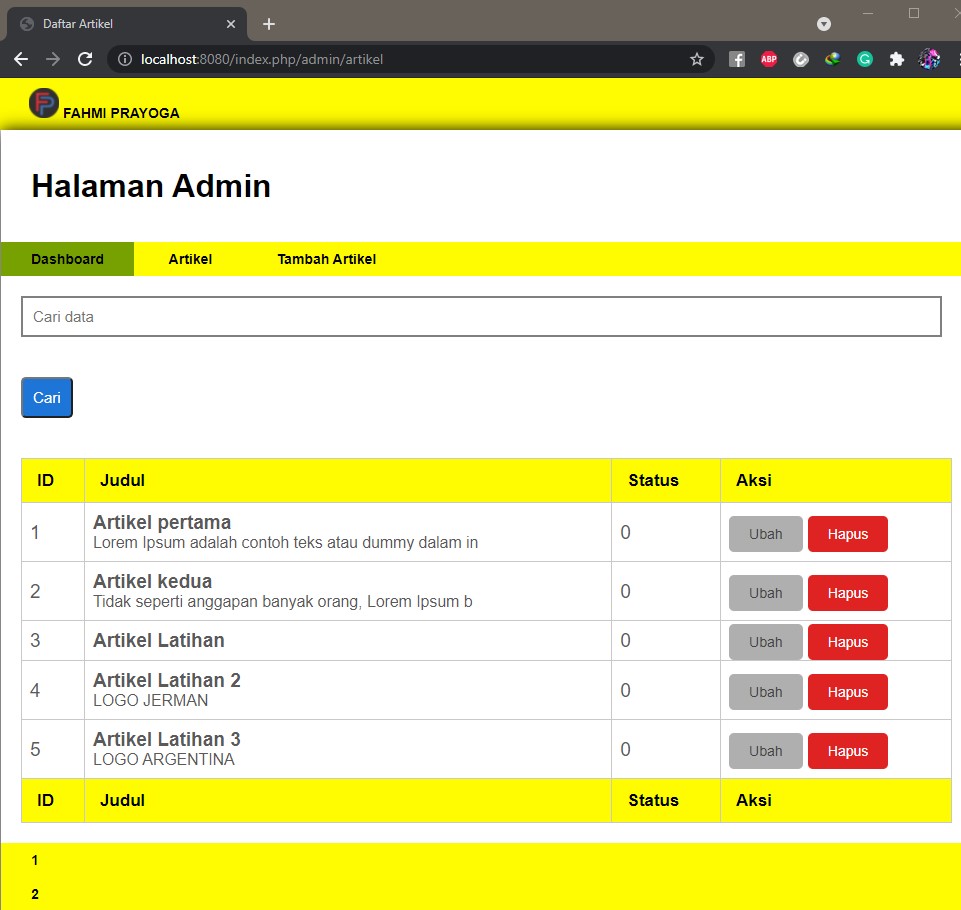Click the Cari search button
This screenshot has width=961, height=910.
coord(46,397)
